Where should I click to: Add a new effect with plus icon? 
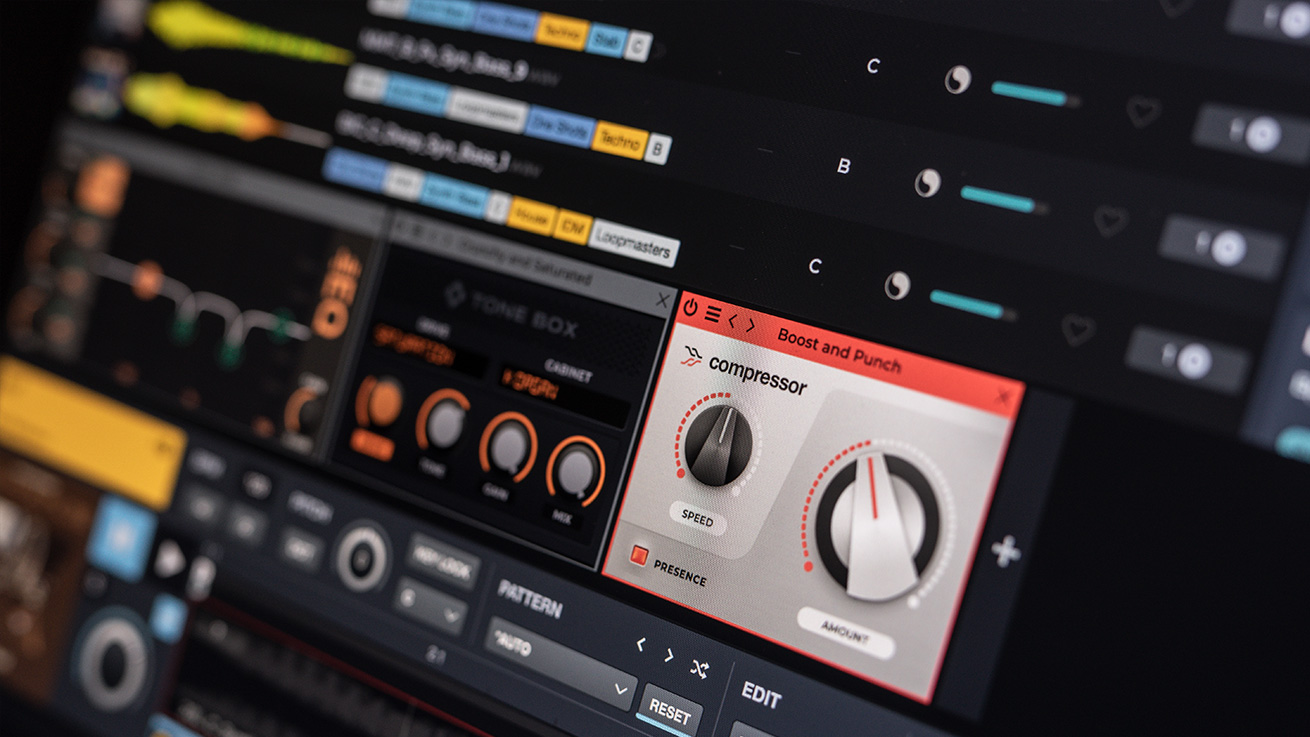point(1005,551)
